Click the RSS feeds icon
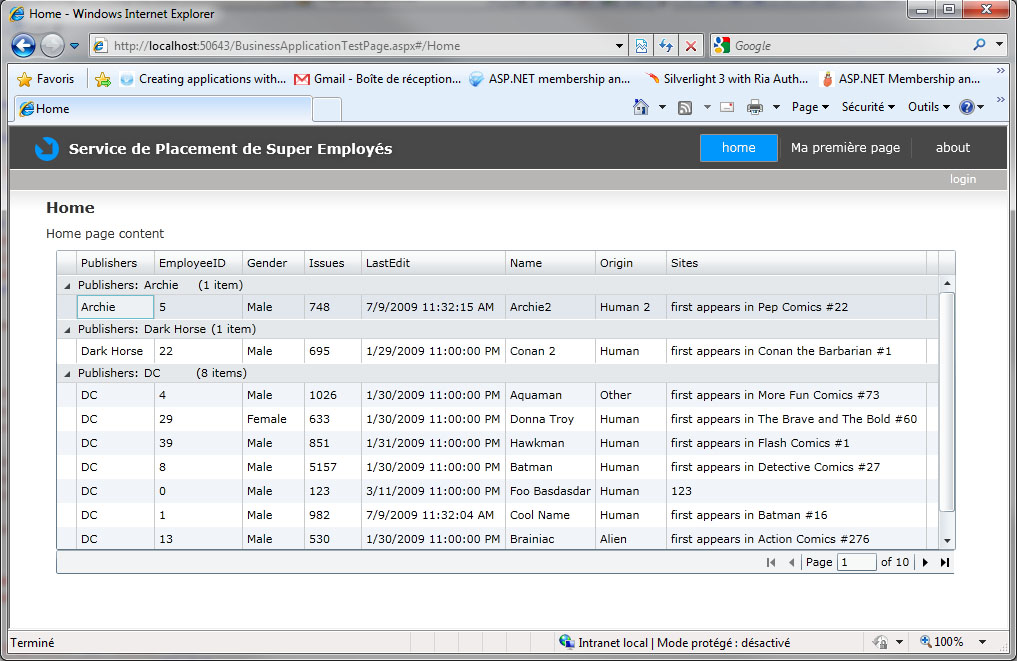This screenshot has width=1017, height=661. pyautogui.click(x=685, y=107)
